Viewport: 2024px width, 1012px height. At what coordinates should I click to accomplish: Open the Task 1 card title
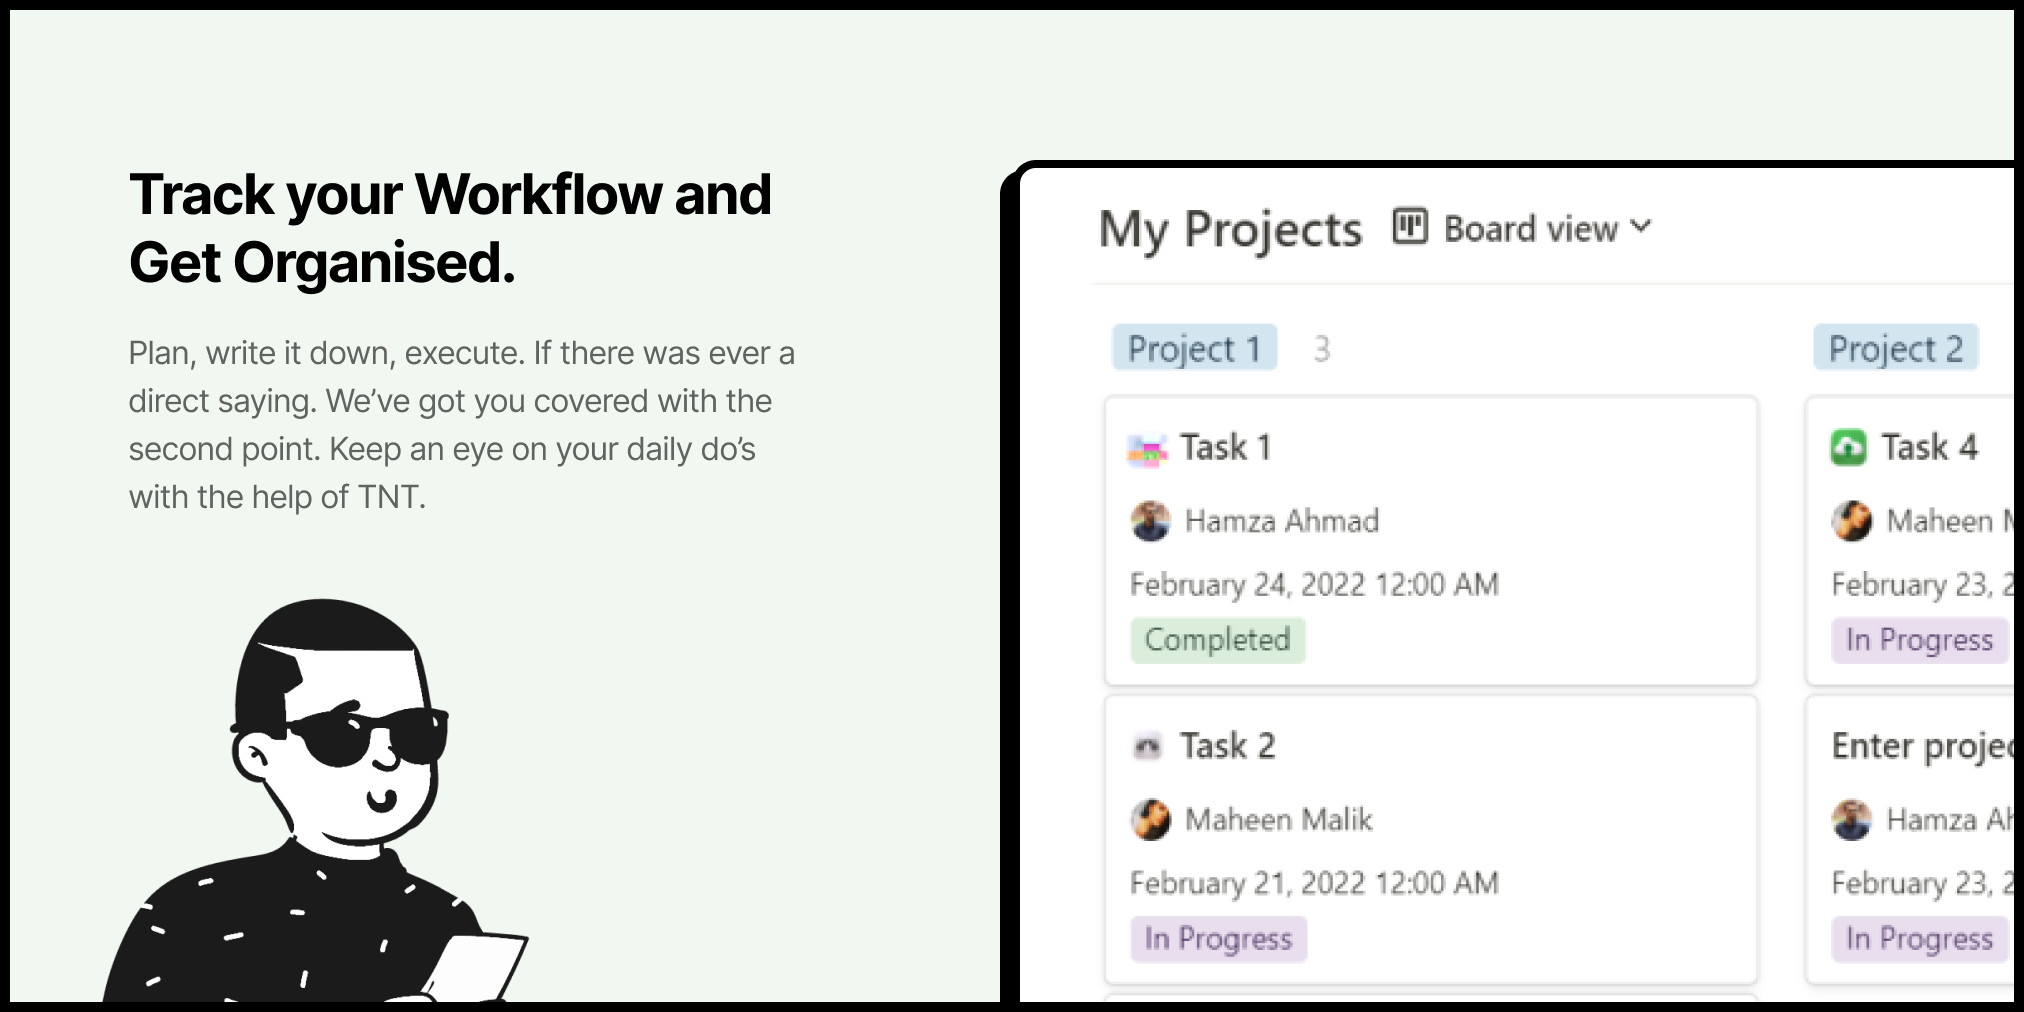1226,447
